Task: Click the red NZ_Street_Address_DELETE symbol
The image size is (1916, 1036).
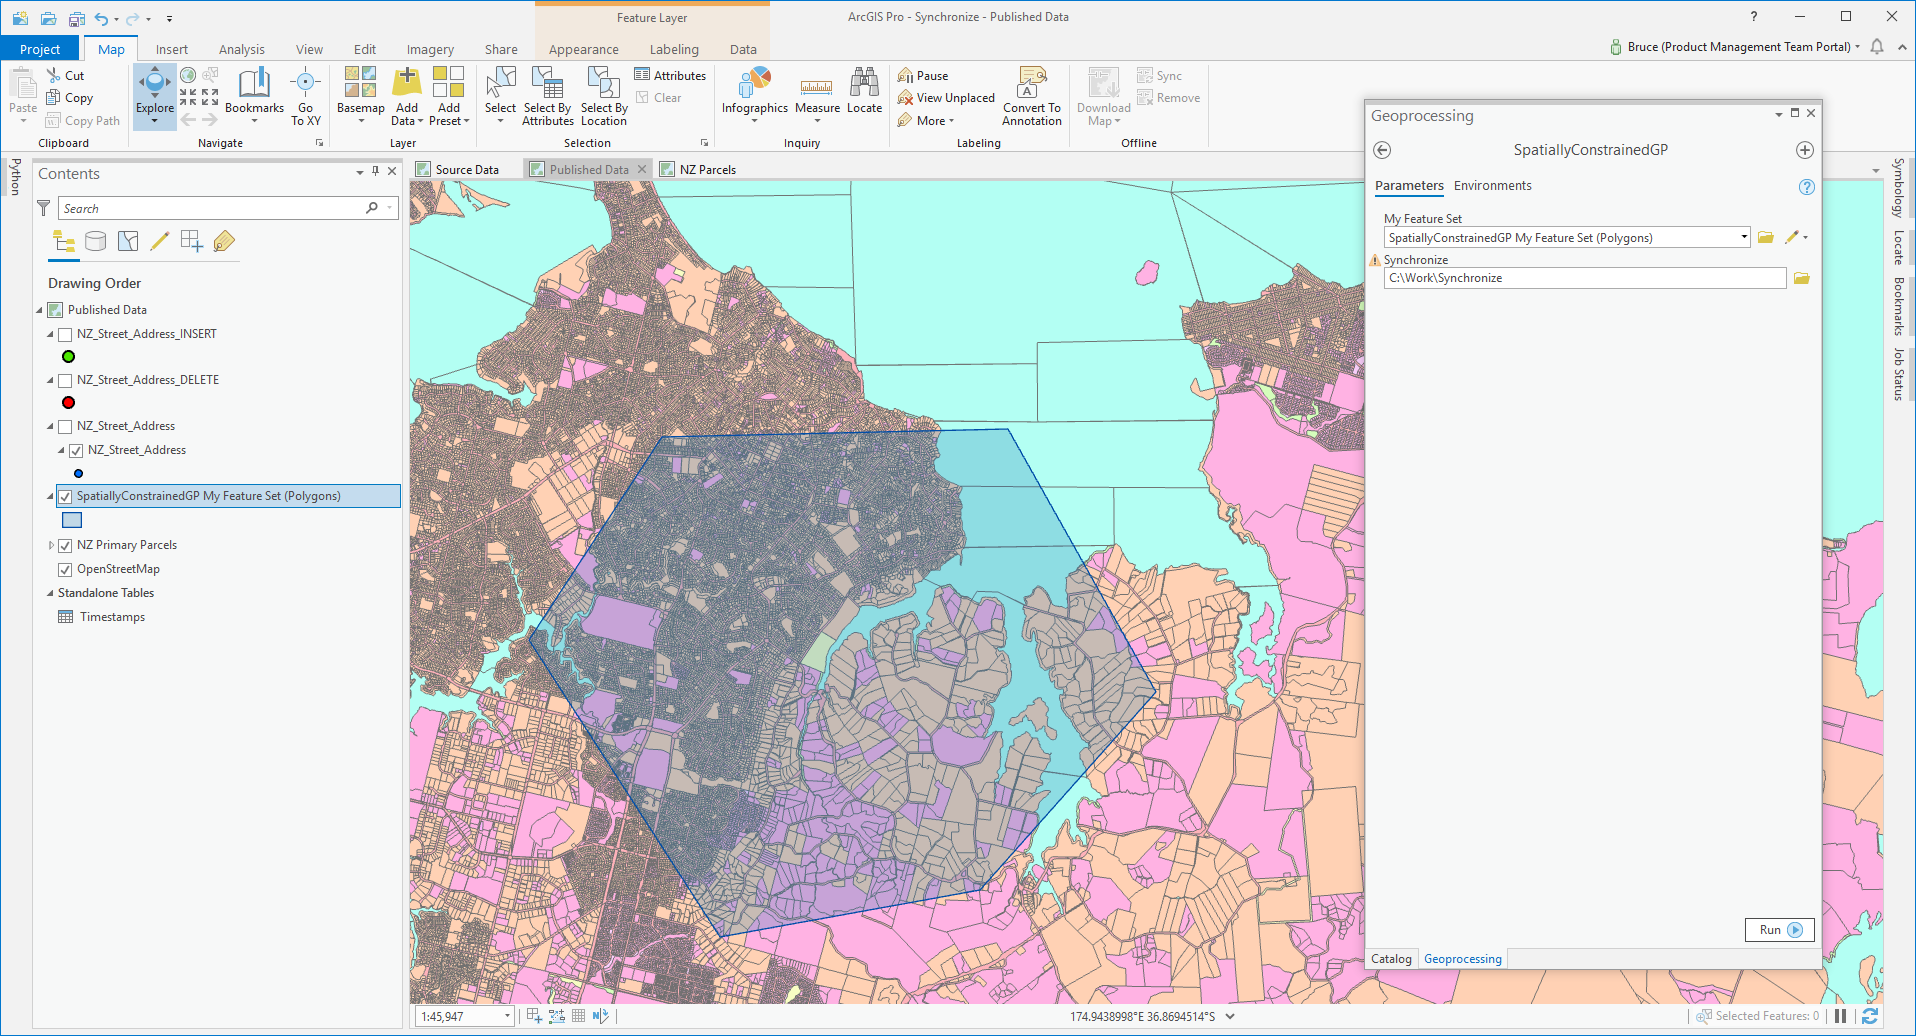Action: [68, 403]
